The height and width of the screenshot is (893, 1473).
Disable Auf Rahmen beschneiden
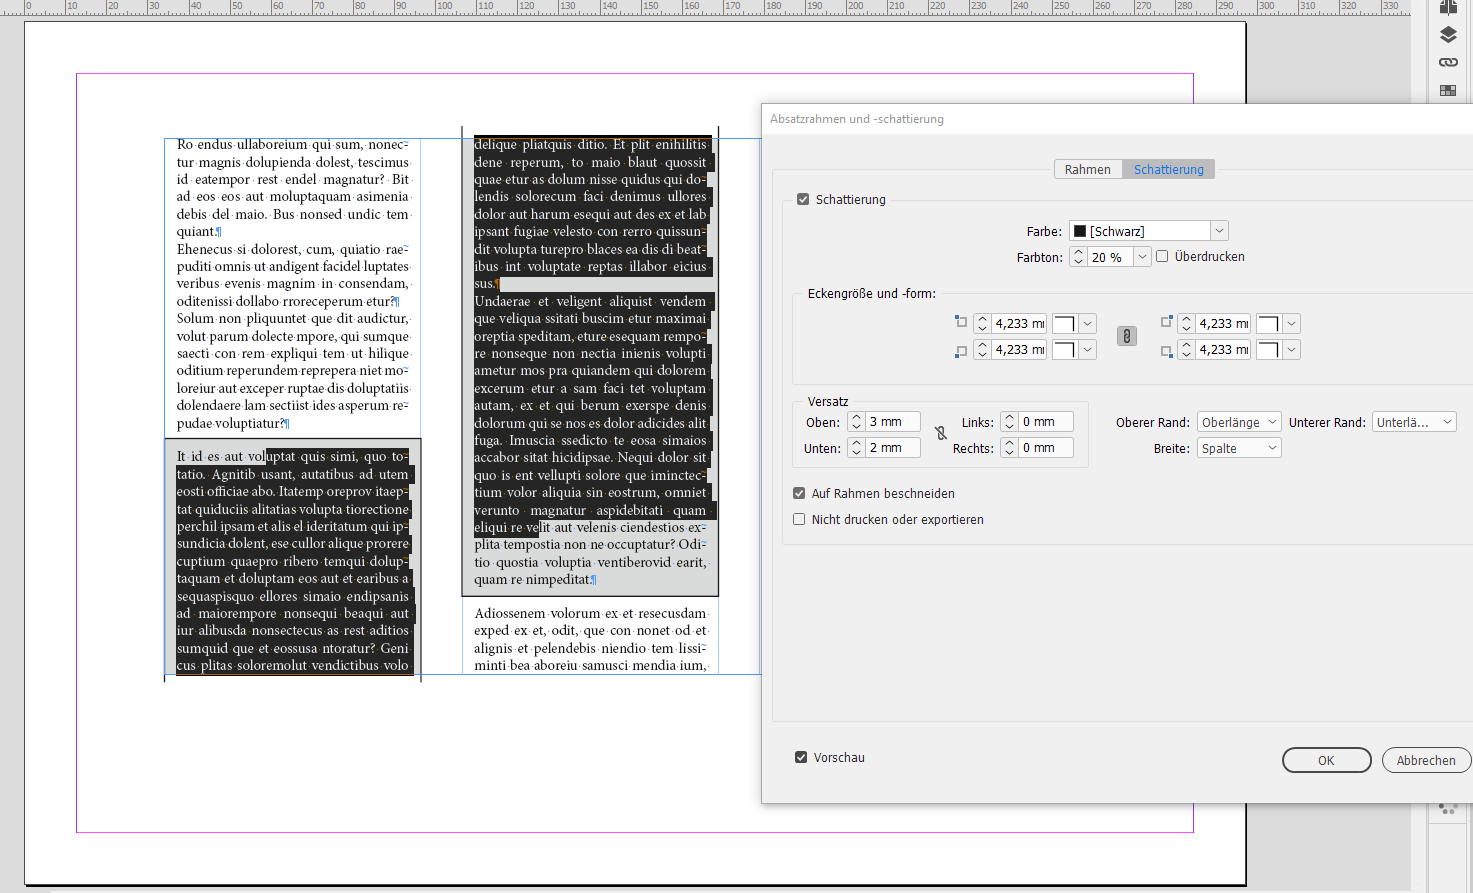[799, 493]
